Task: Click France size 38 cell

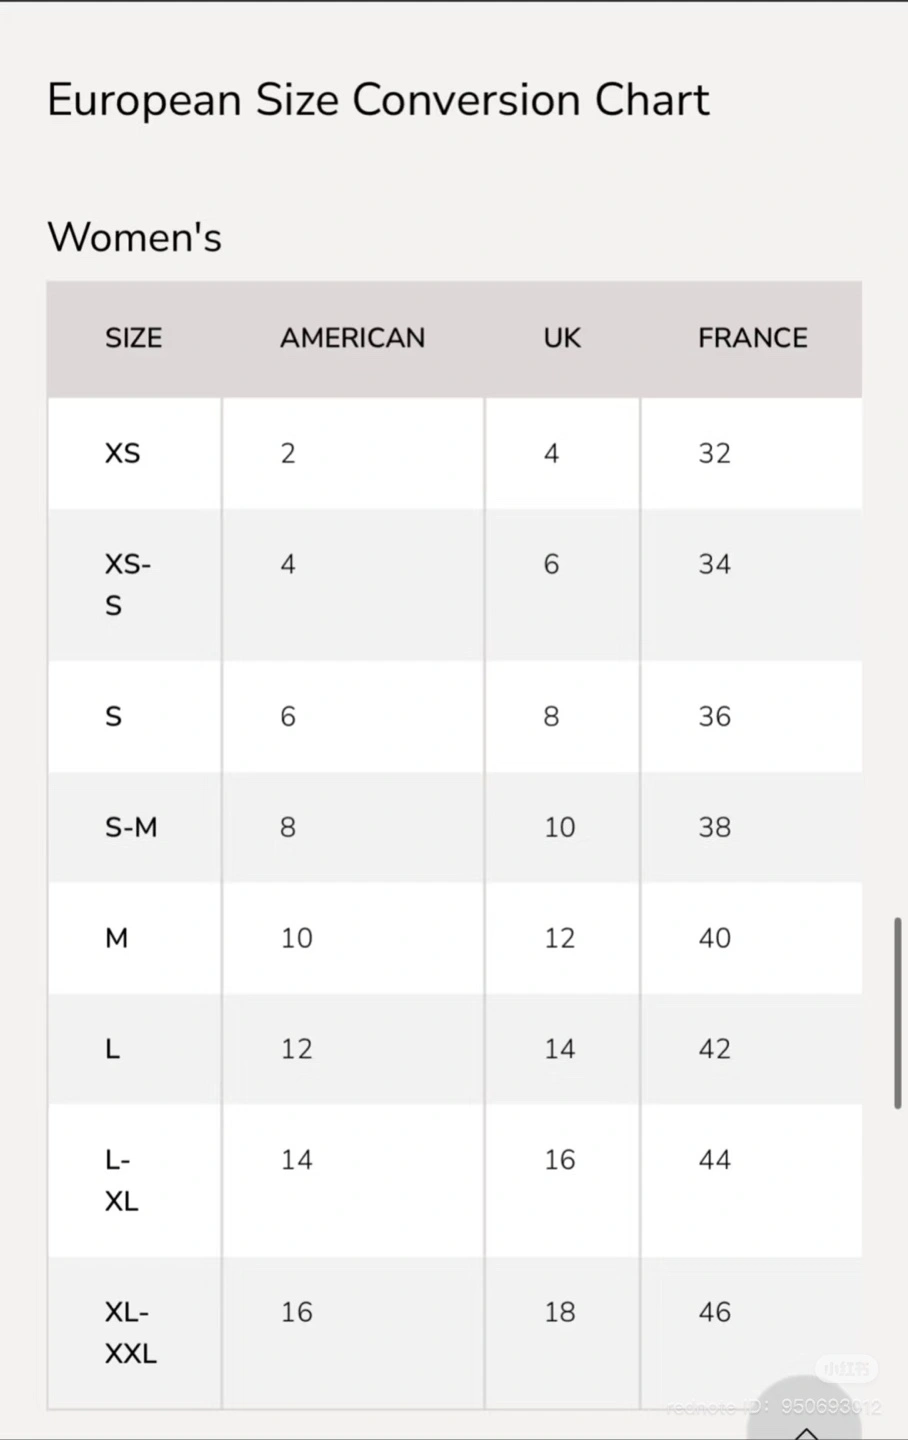Action: pos(714,827)
